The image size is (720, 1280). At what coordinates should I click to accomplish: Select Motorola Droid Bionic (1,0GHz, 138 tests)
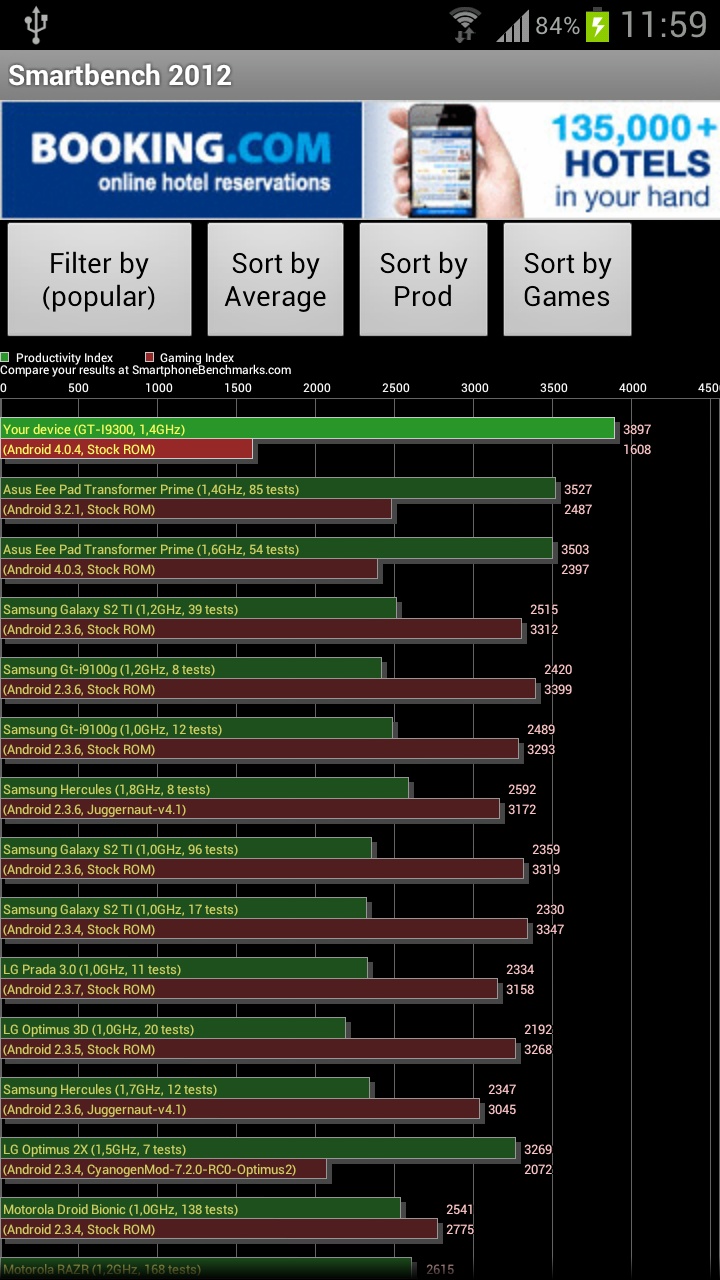200,1209
